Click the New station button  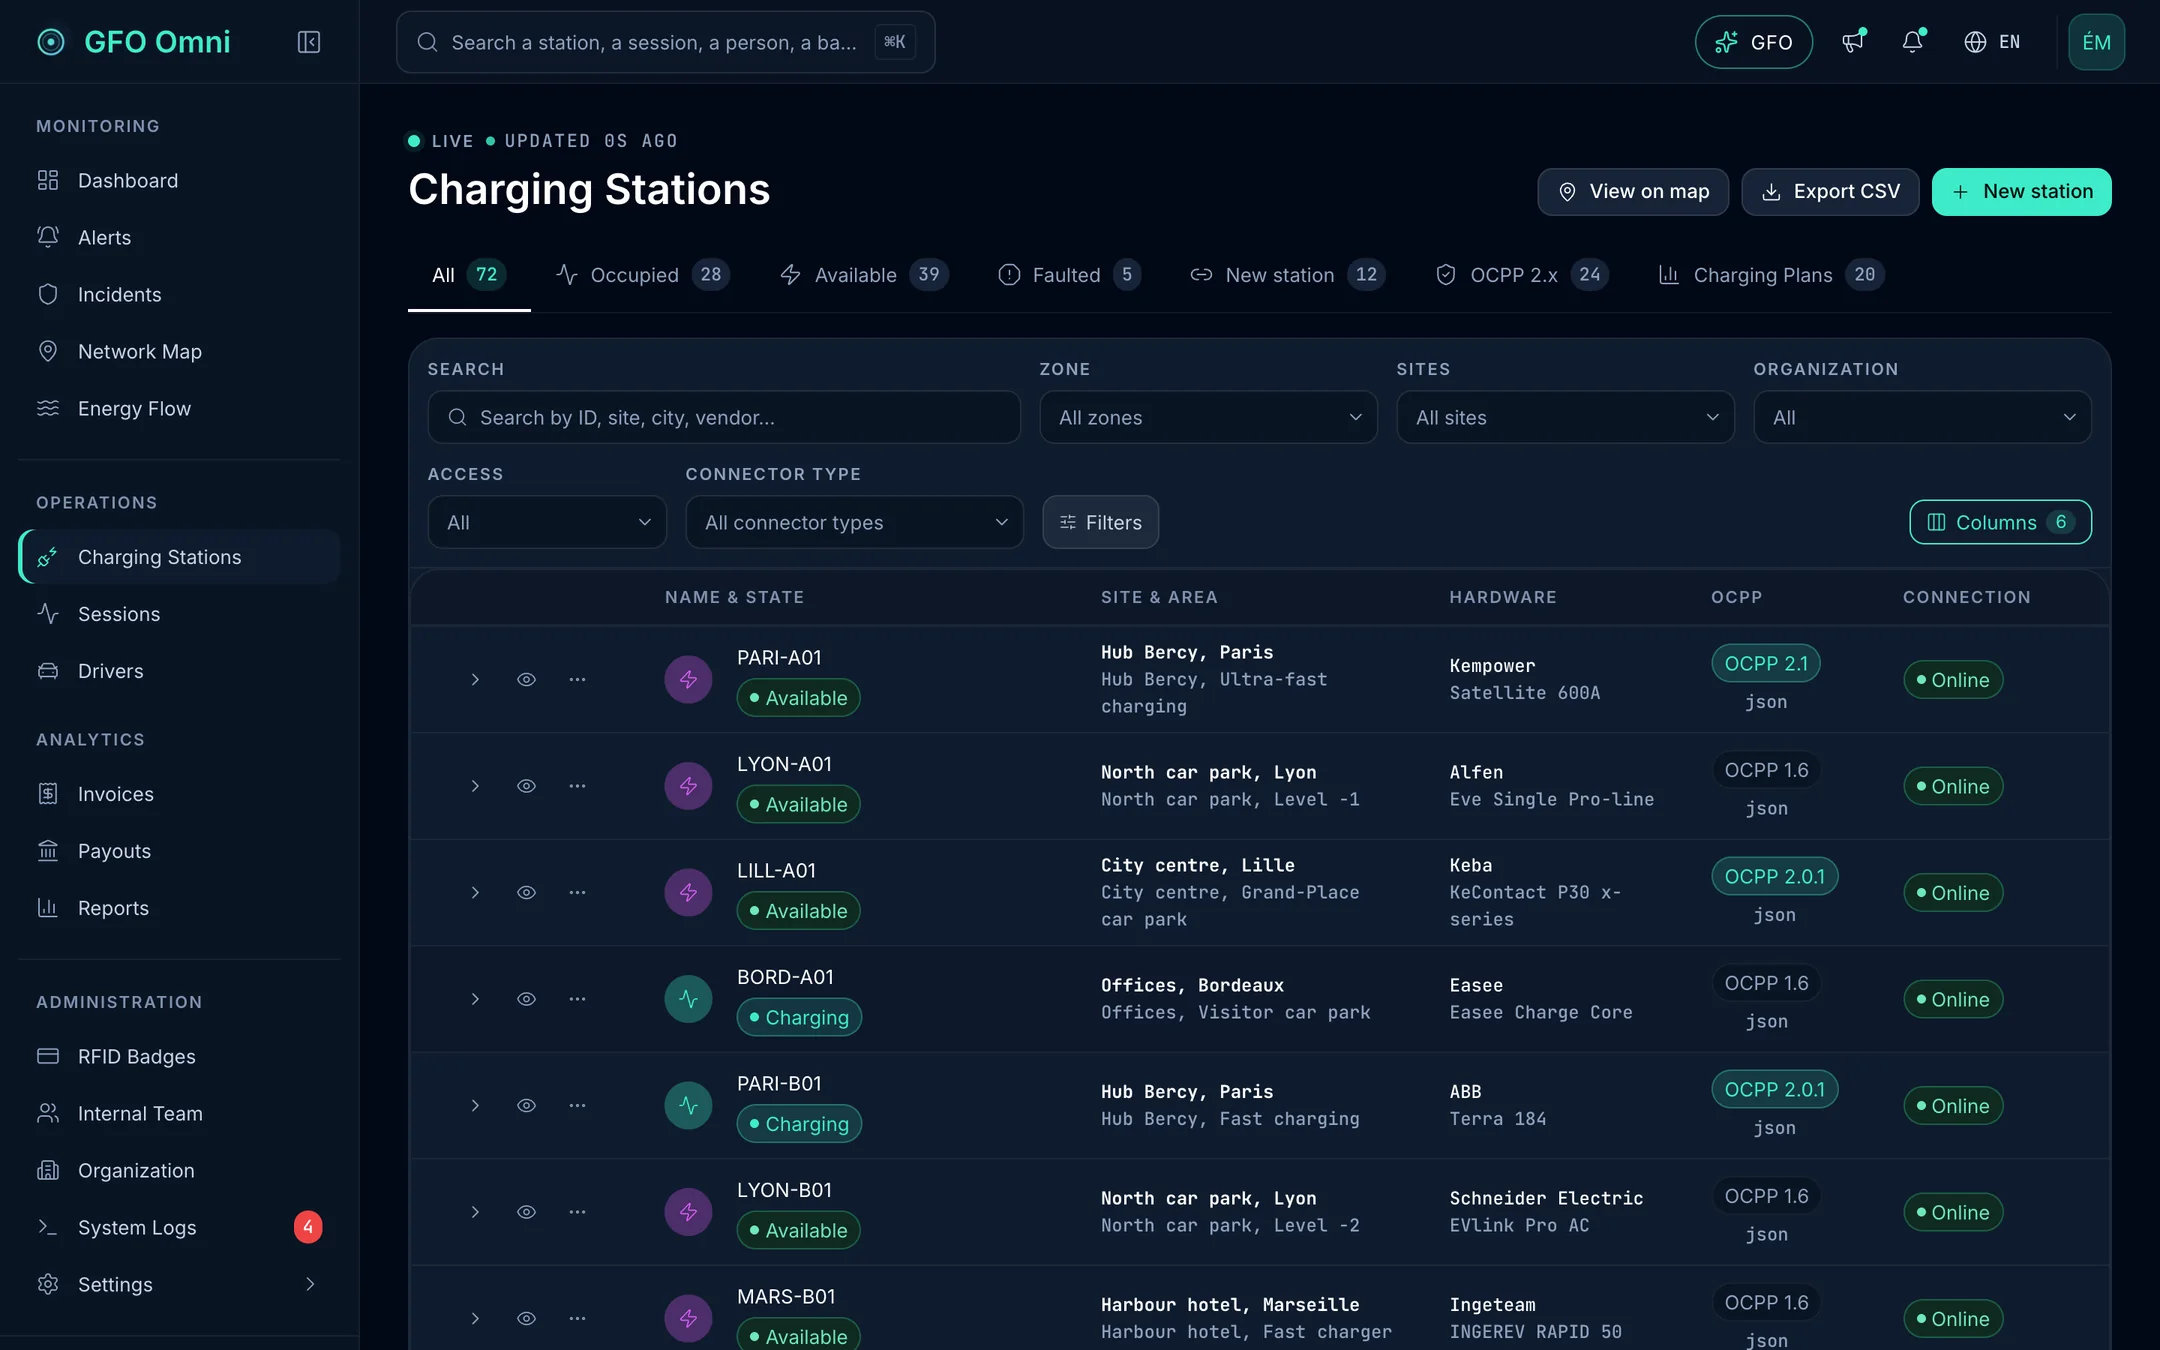pyautogui.click(x=2021, y=192)
